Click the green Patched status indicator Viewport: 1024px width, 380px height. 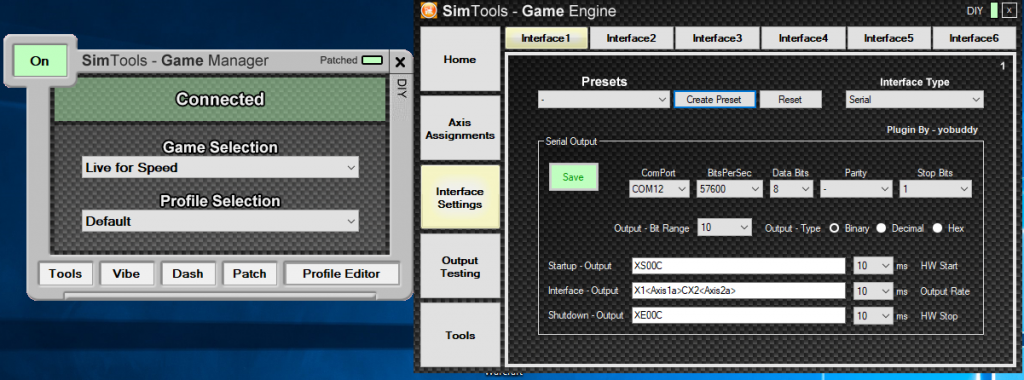click(x=372, y=60)
